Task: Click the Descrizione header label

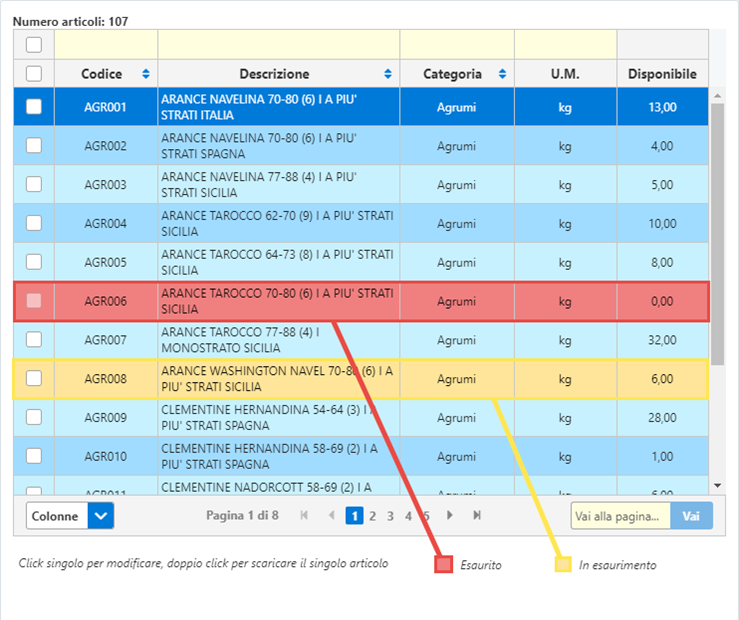Action: point(274,74)
